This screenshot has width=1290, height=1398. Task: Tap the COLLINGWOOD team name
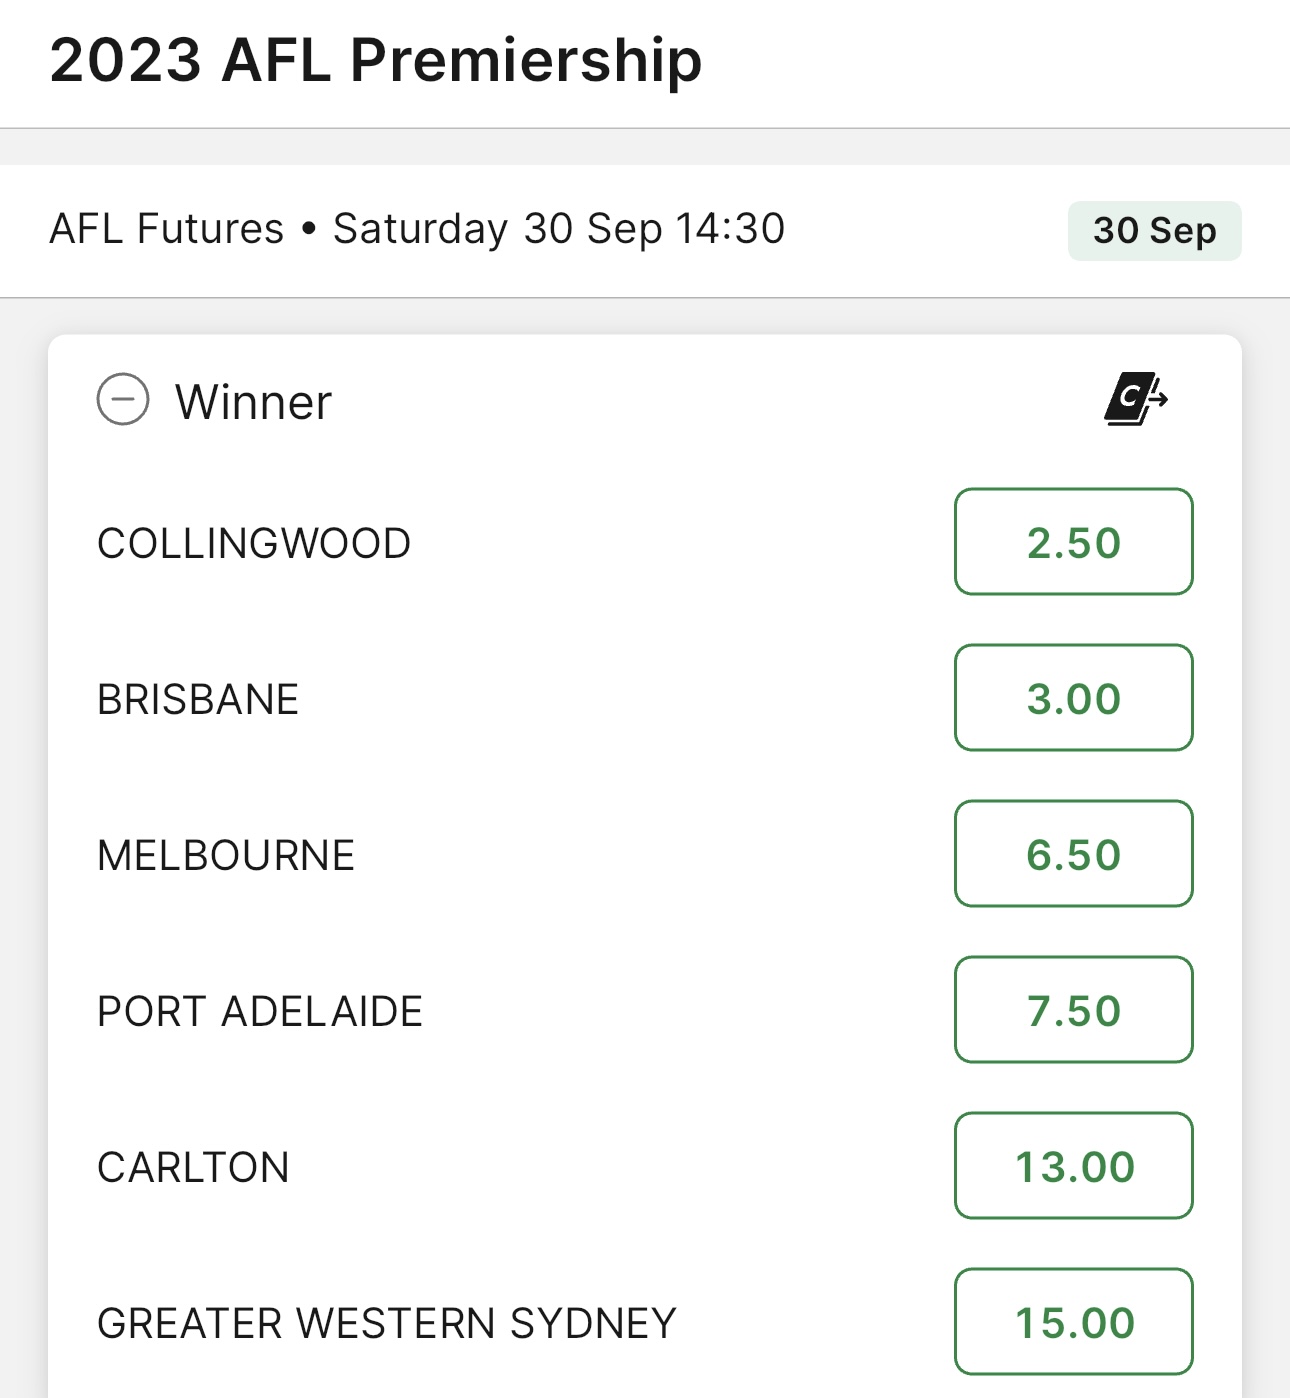[254, 544]
